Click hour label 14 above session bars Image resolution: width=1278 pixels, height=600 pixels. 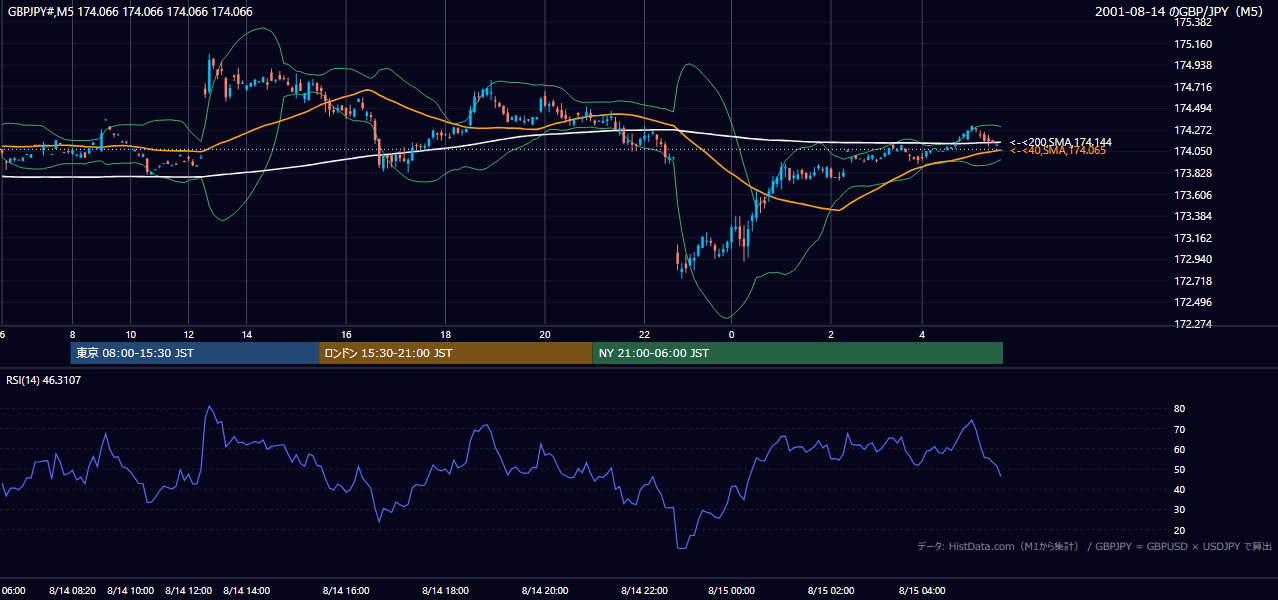(x=246, y=334)
